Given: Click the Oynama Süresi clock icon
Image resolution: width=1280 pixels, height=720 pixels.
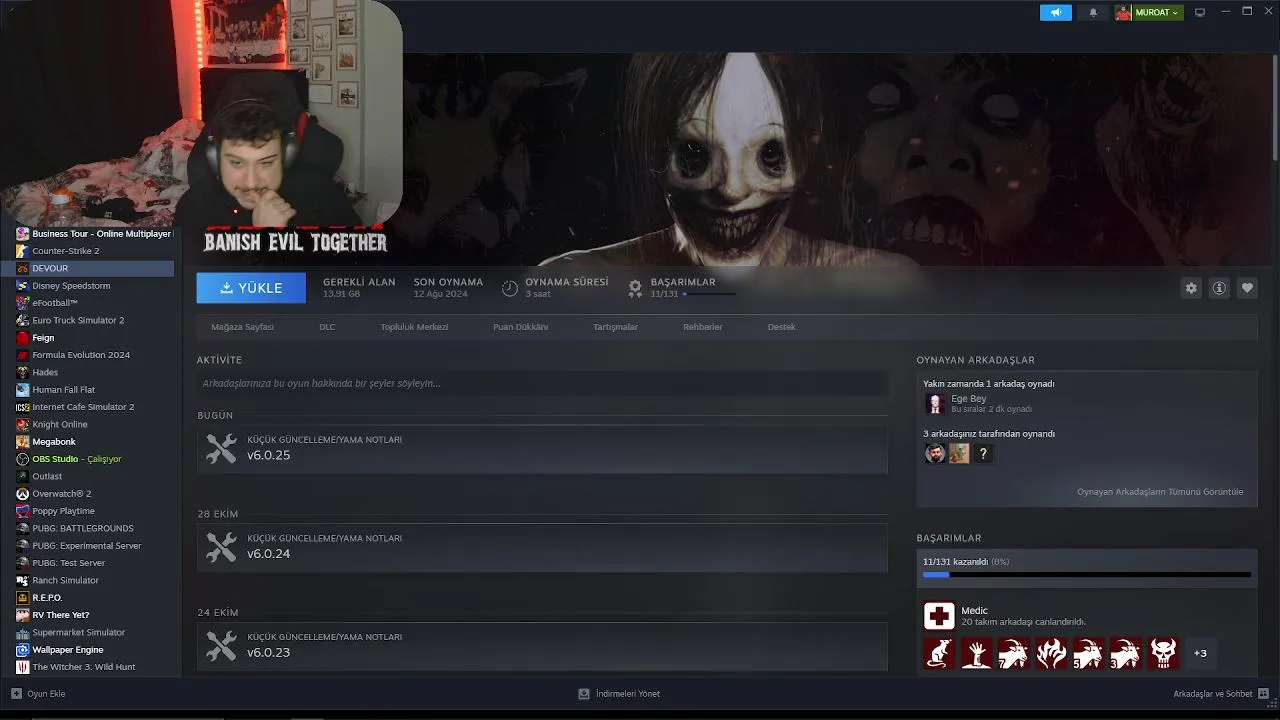Looking at the screenshot, I should click(510, 288).
